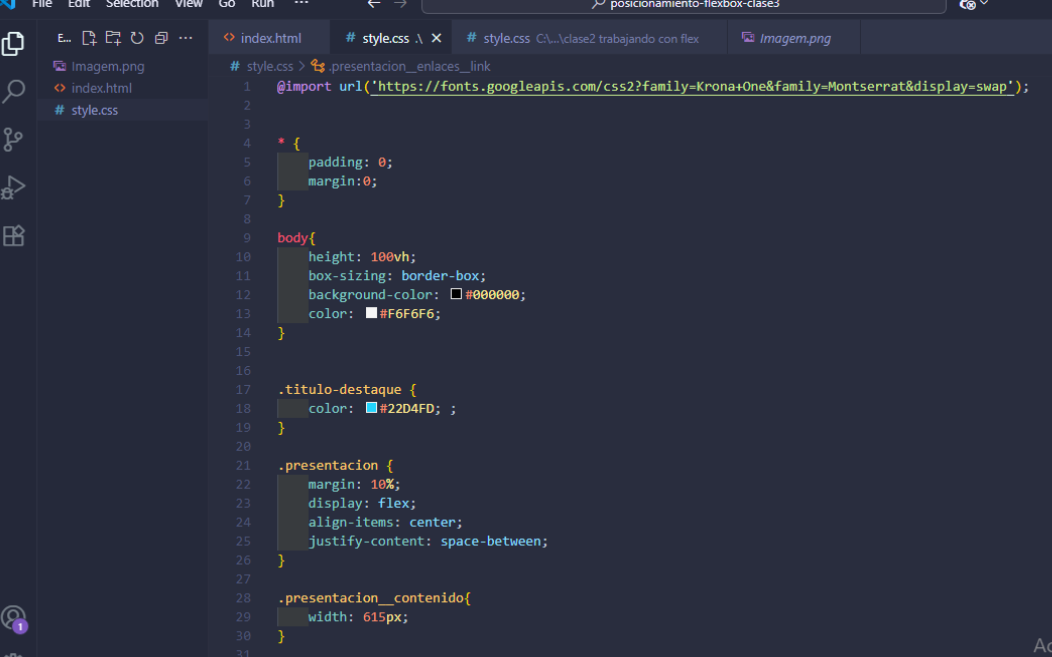Click the 'border-box' value
The height and width of the screenshot is (657, 1052).
440,276
